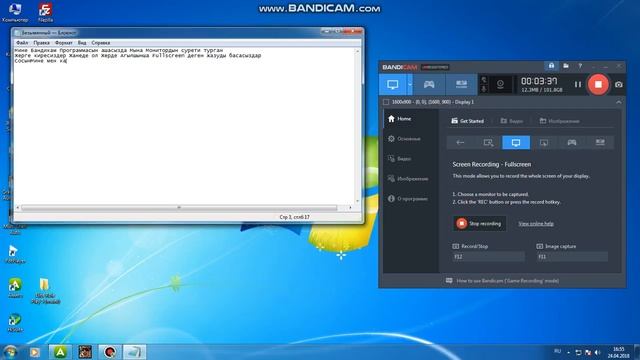Select Screen Recording mode in Bandicam top toolbar

coord(393,84)
